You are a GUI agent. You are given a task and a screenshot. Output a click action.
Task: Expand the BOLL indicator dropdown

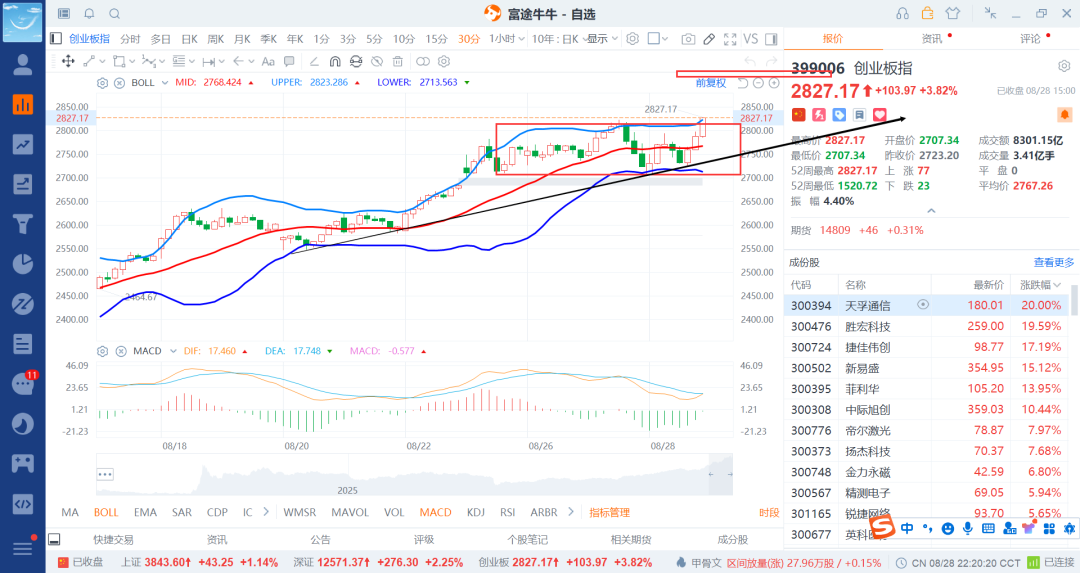click(x=165, y=83)
